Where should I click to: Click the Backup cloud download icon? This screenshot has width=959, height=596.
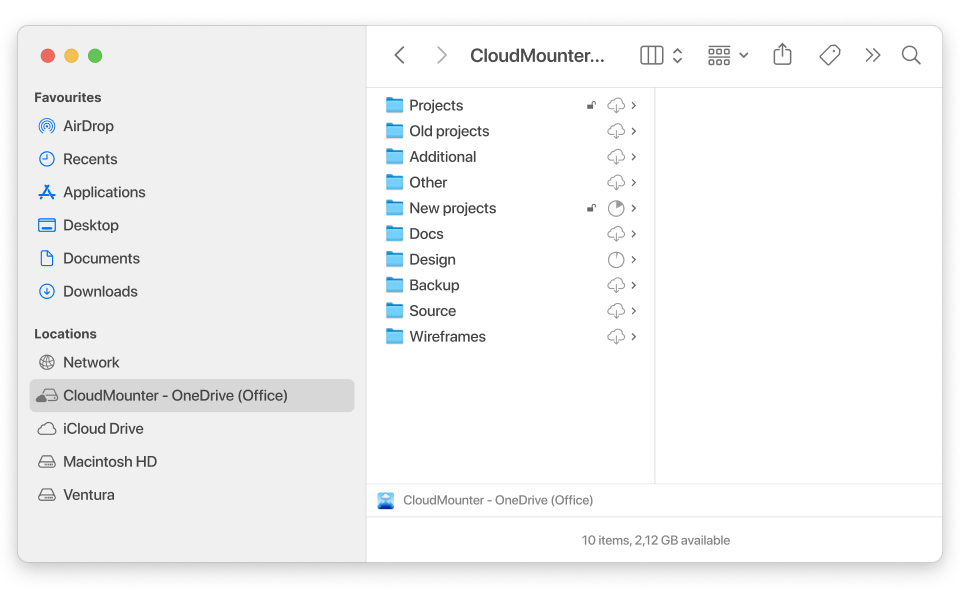tap(616, 285)
